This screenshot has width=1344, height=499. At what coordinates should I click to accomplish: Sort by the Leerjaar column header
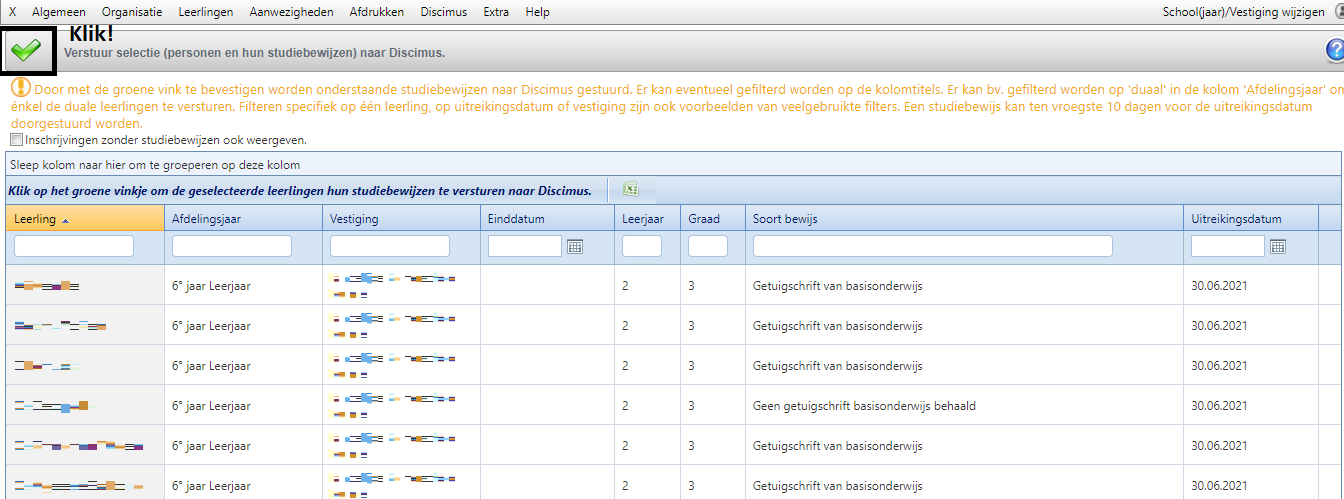click(647, 219)
